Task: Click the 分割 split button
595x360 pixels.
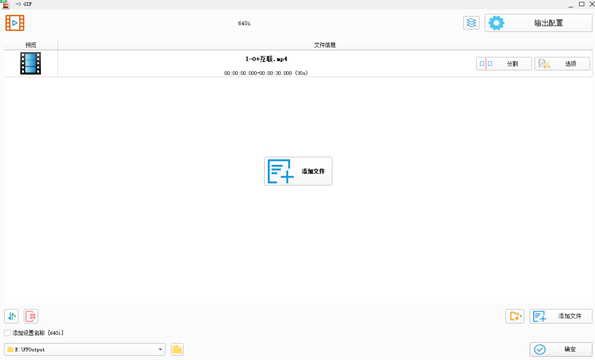Action: click(504, 63)
